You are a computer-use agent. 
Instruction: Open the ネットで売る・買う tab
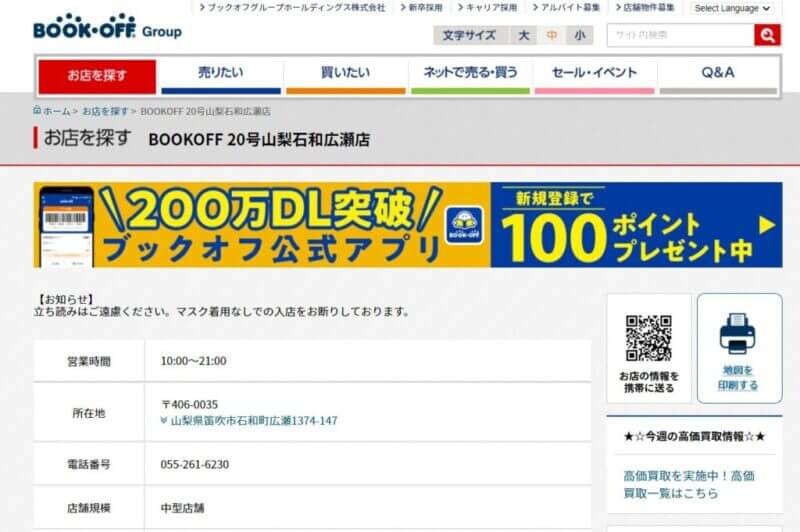pyautogui.click(x=470, y=77)
